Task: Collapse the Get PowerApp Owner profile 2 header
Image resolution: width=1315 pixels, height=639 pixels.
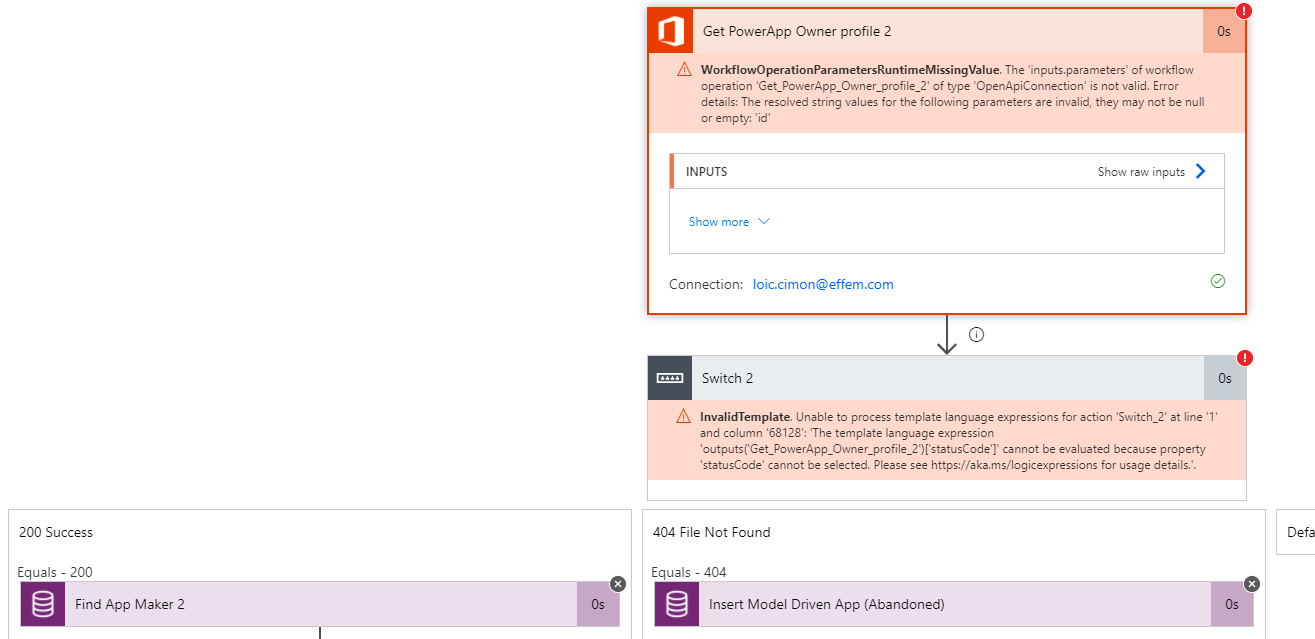Action: pos(947,31)
